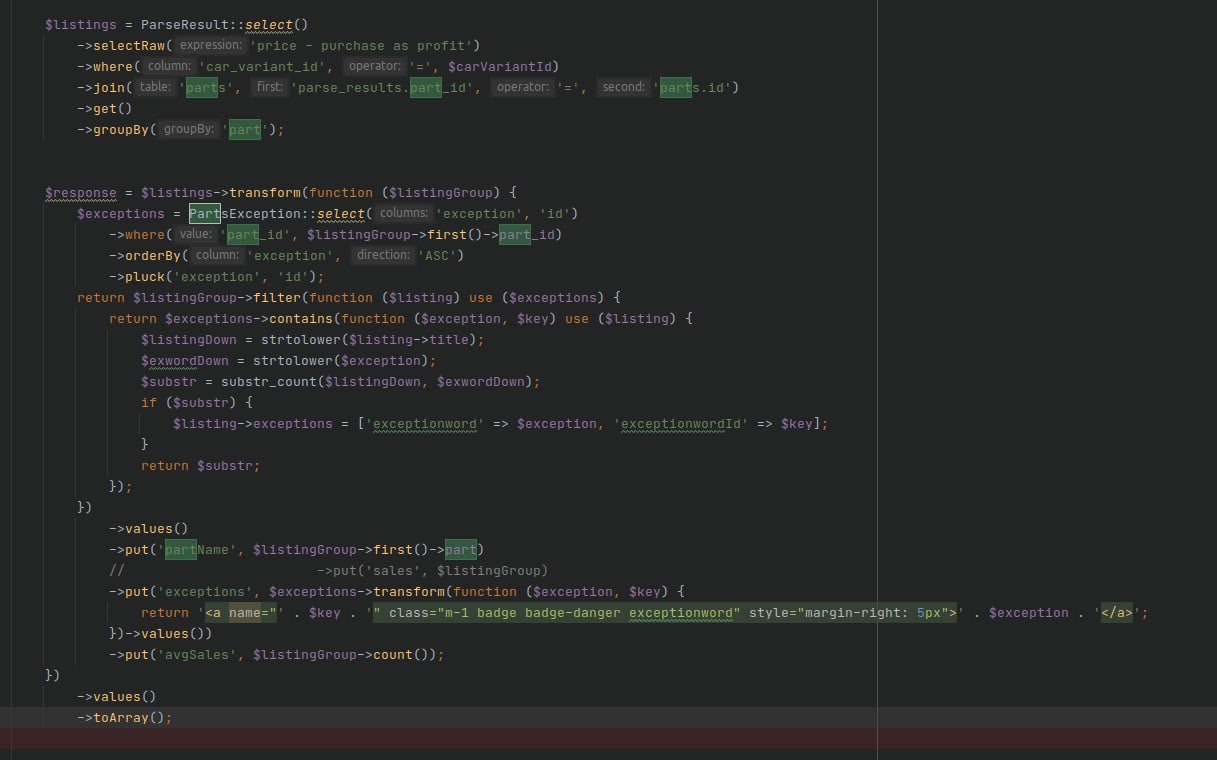Click the commented-out put('sales') code

432,570
